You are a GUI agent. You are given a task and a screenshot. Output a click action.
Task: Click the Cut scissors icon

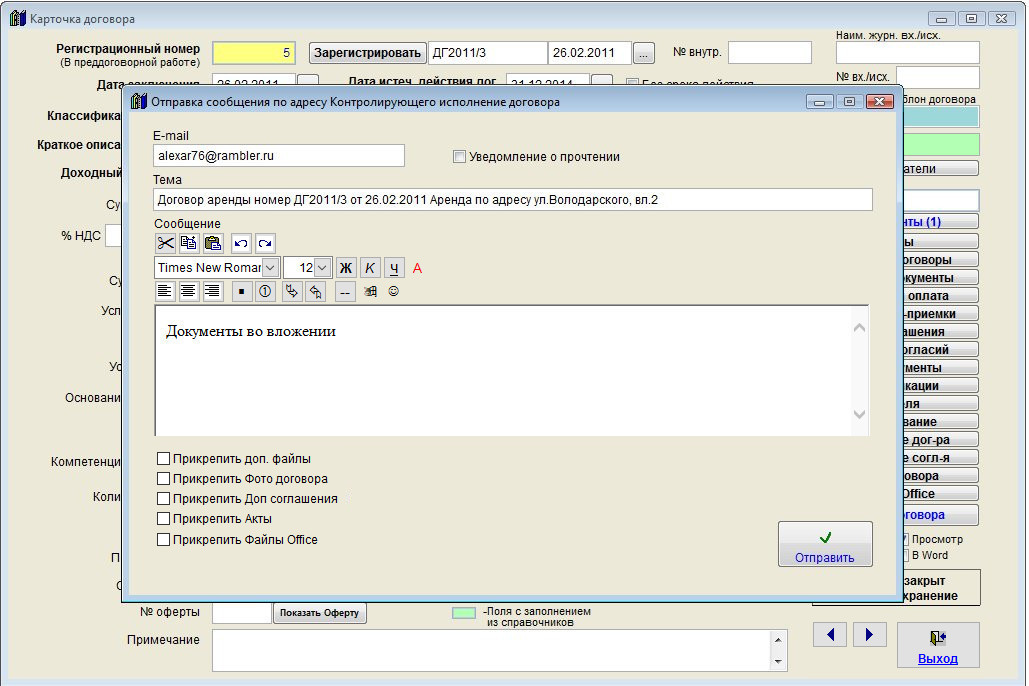pyautogui.click(x=166, y=243)
